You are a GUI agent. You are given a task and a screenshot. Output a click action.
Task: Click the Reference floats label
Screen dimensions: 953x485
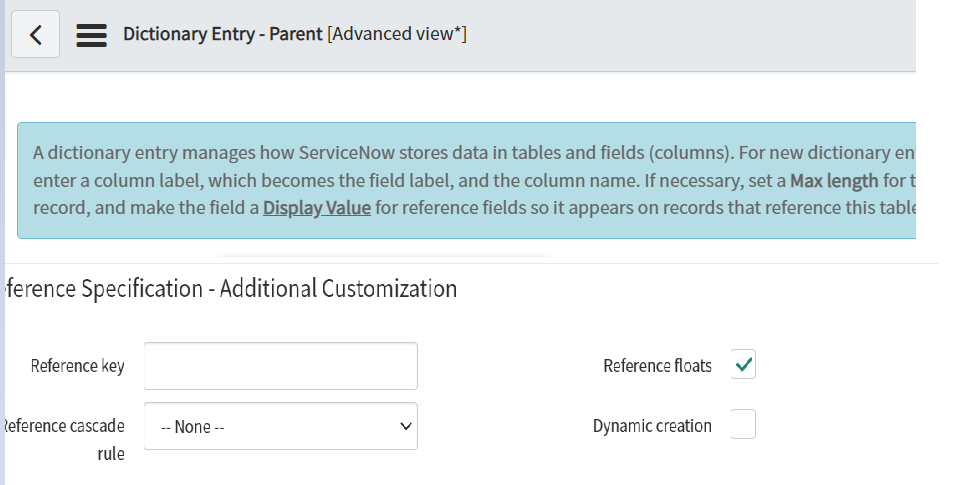pos(657,366)
